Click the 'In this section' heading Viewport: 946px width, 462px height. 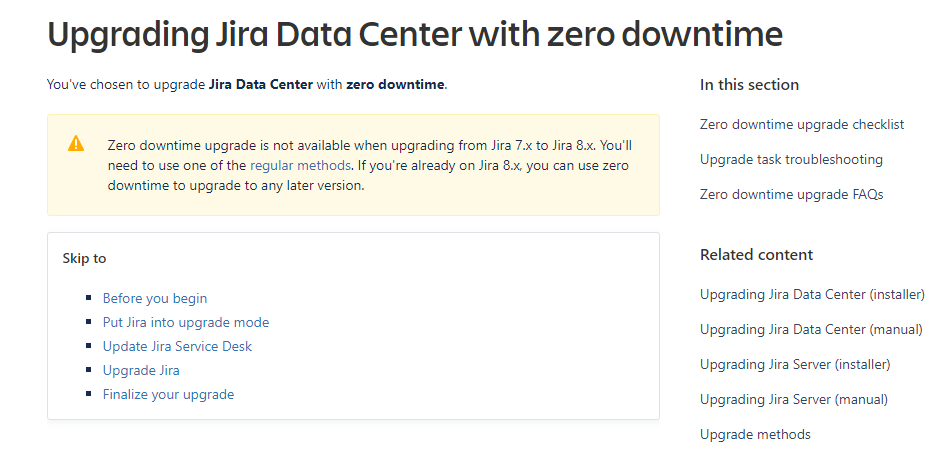click(x=749, y=85)
